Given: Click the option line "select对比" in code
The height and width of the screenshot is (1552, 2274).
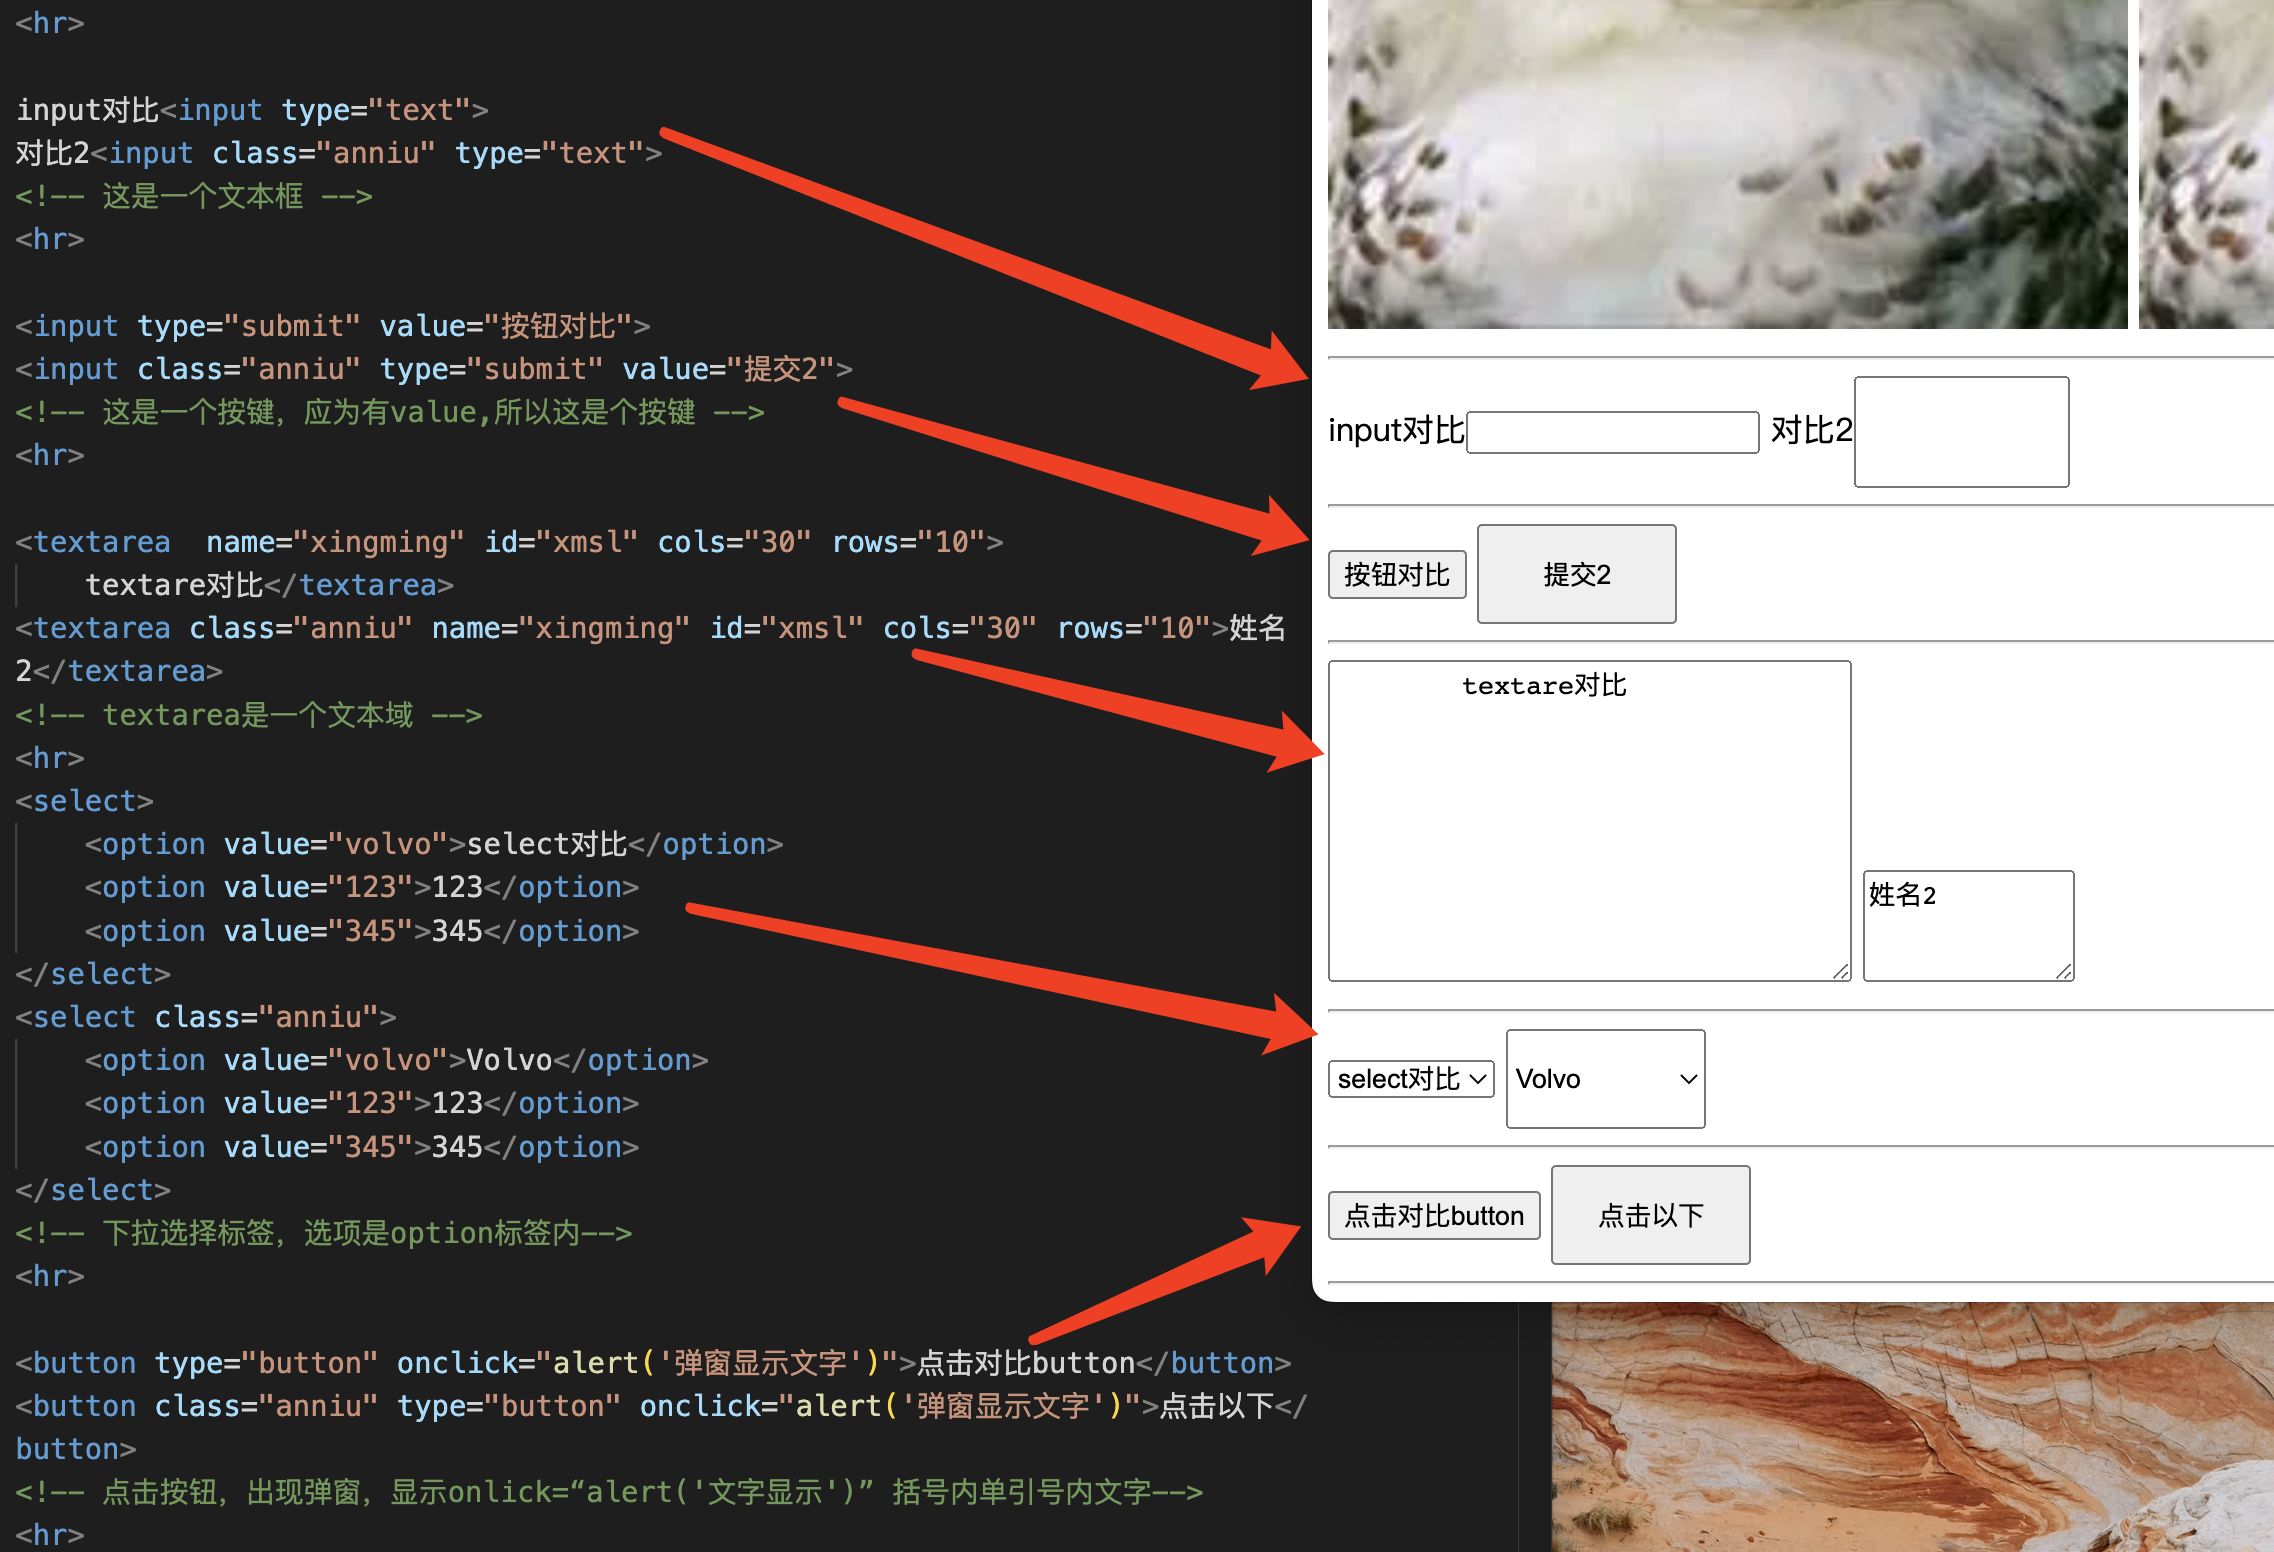Looking at the screenshot, I should coord(434,844).
